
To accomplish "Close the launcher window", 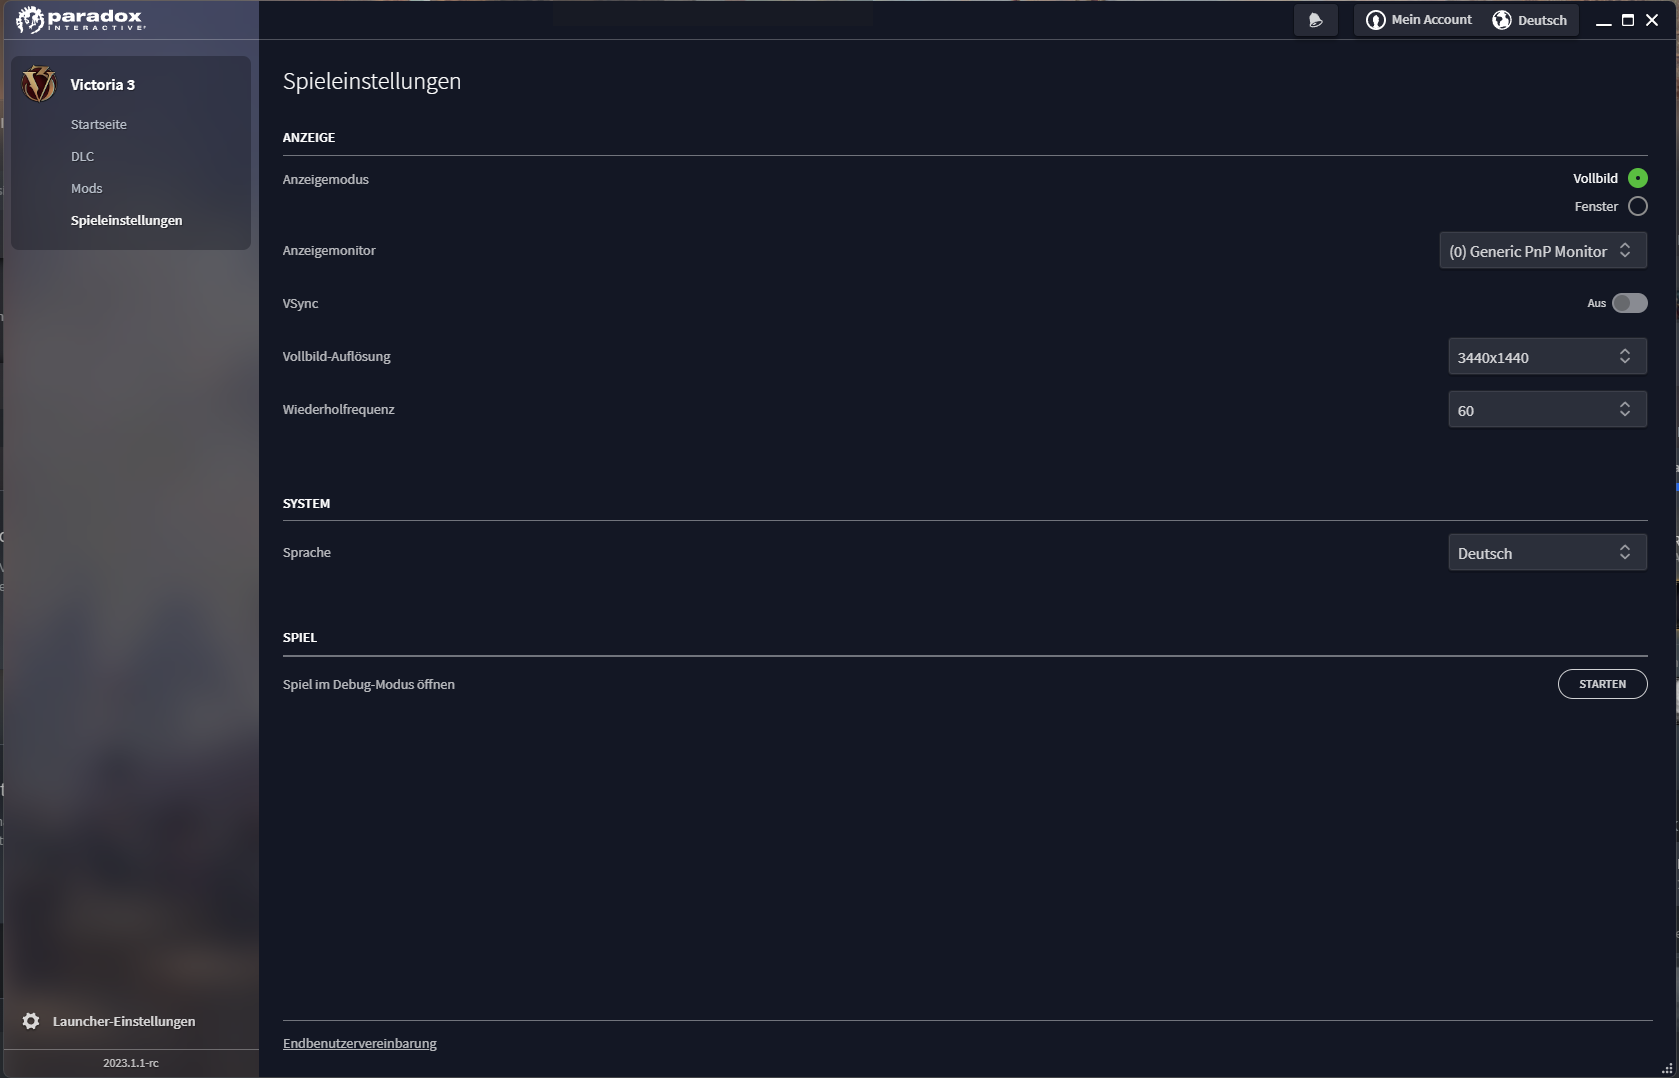I will coord(1652,20).
